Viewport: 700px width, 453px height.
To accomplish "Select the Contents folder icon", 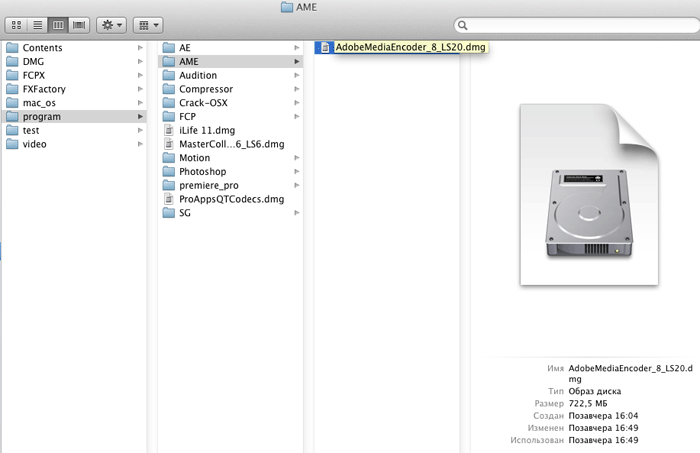I will coord(12,48).
